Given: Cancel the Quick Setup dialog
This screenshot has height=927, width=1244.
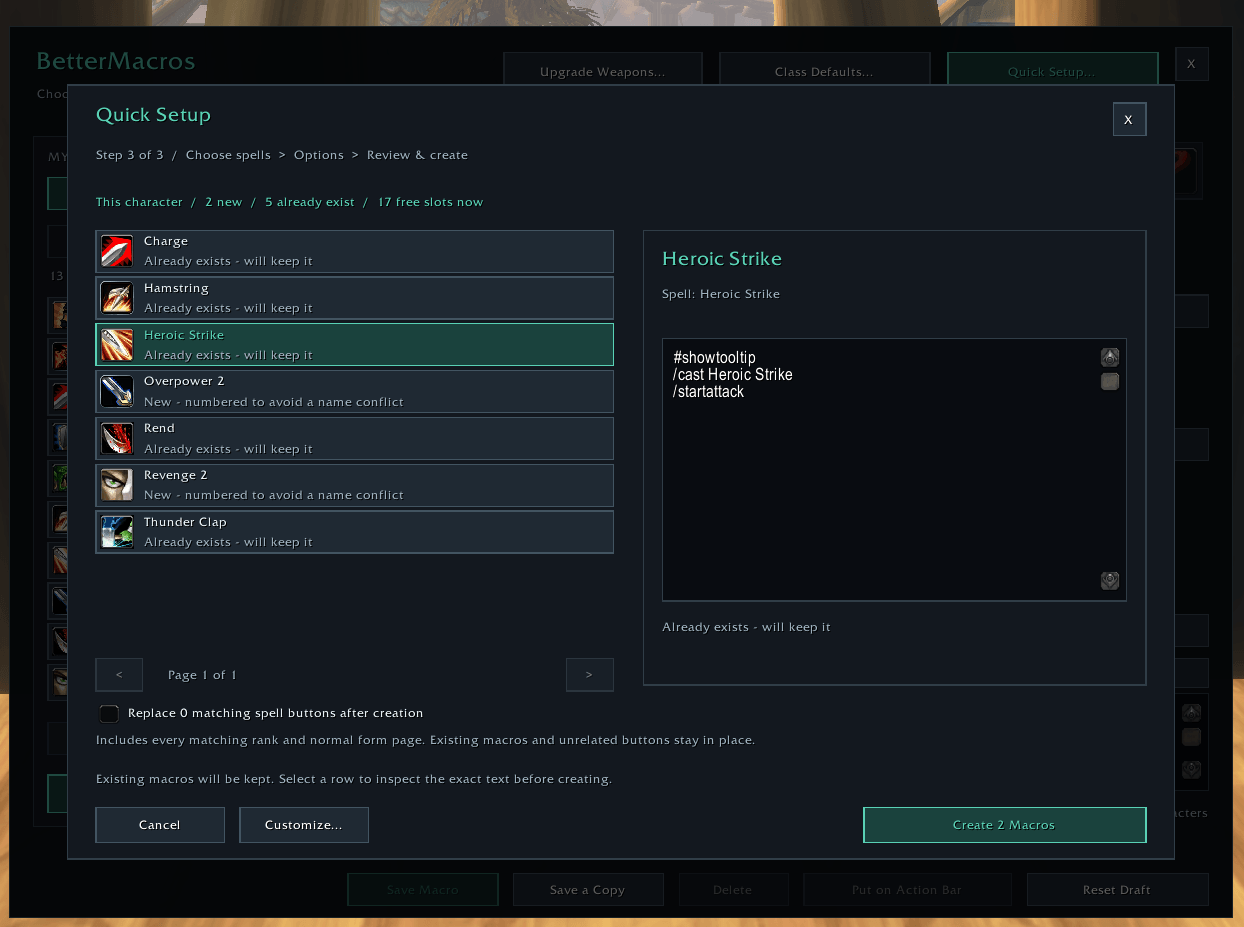Looking at the screenshot, I should (x=160, y=825).
